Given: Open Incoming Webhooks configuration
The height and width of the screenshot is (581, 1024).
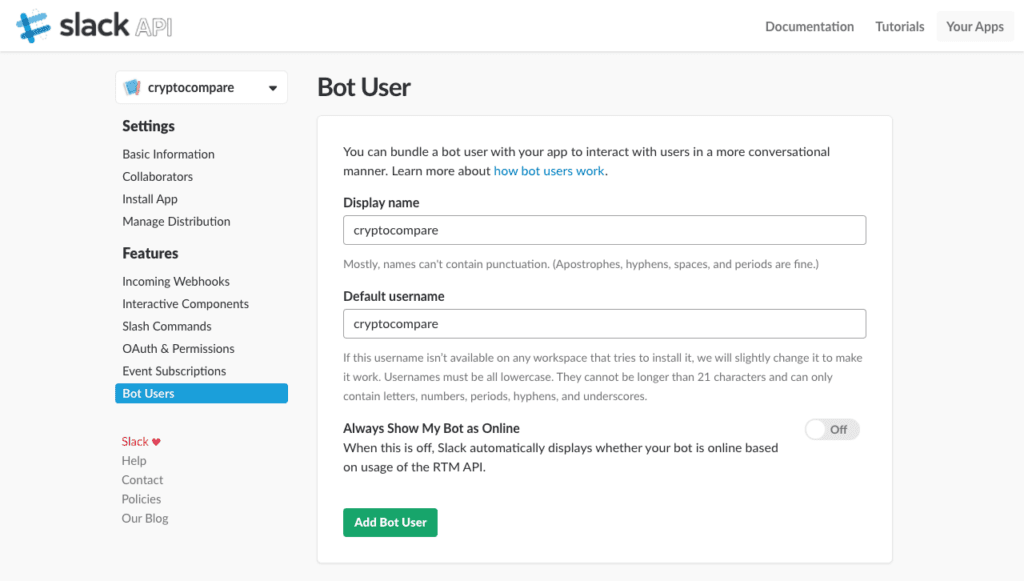Looking at the screenshot, I should pyautogui.click(x=176, y=281).
